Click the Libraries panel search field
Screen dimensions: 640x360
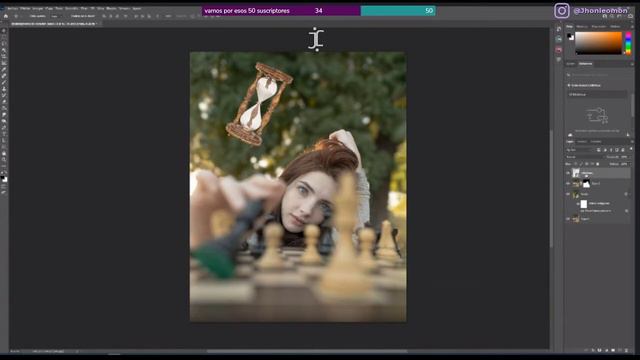click(x=598, y=76)
